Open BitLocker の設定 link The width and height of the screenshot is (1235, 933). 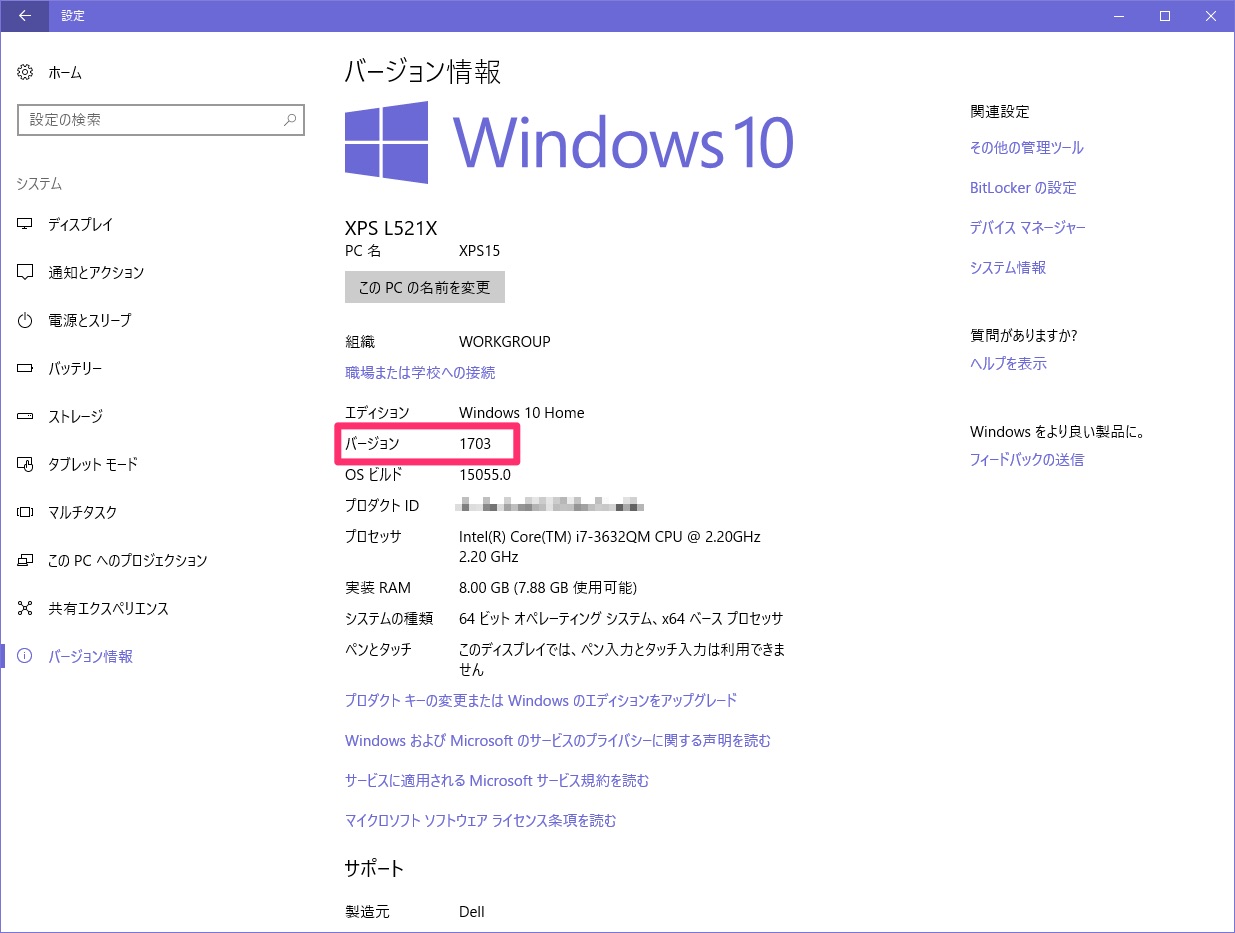1023,188
